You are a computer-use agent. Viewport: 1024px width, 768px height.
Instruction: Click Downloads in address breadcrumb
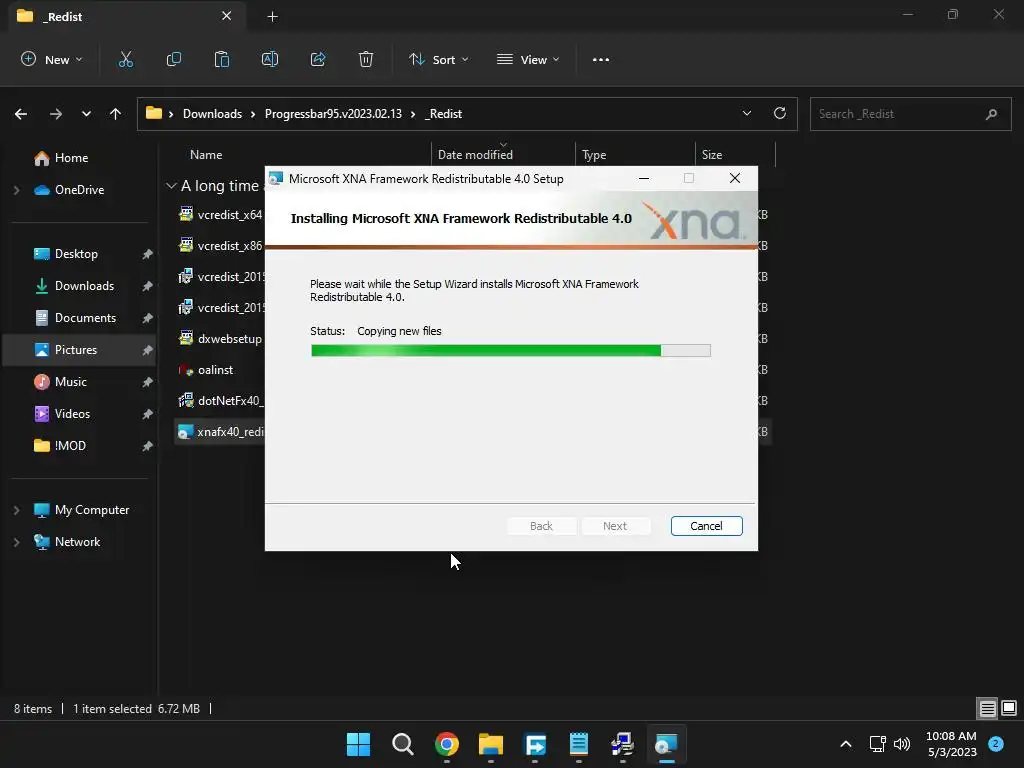pyautogui.click(x=212, y=114)
